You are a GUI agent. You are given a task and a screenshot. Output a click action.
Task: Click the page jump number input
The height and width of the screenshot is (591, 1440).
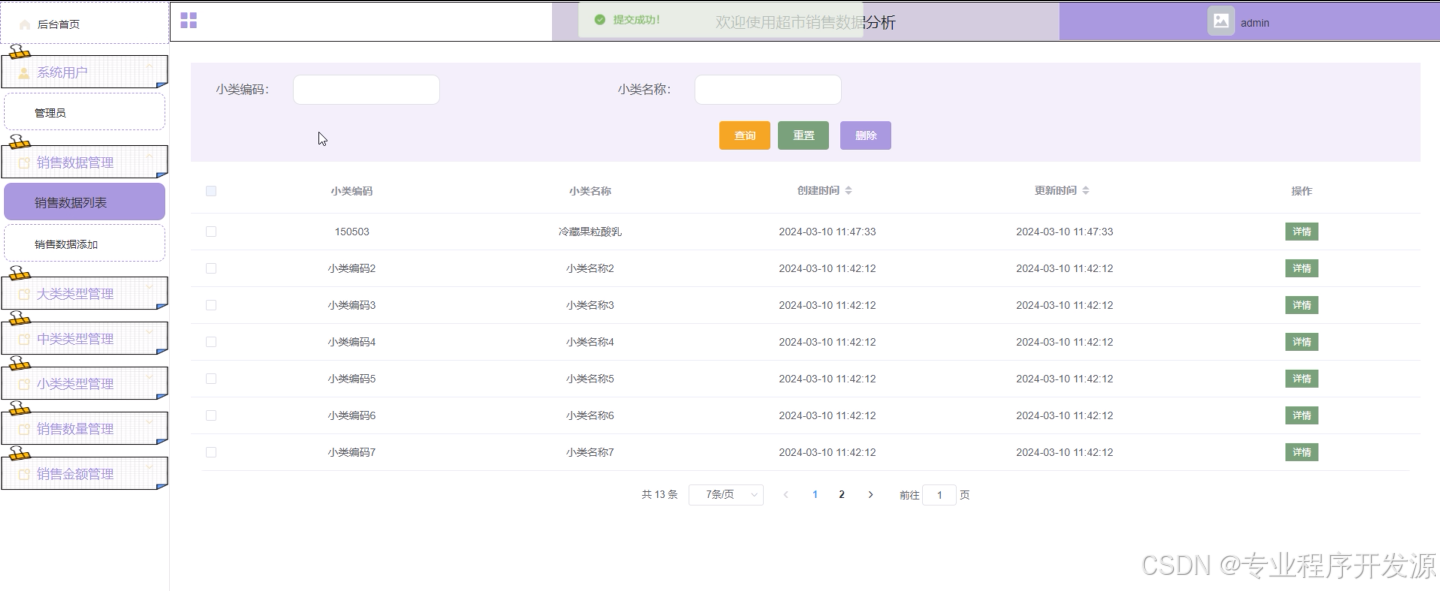(939, 495)
